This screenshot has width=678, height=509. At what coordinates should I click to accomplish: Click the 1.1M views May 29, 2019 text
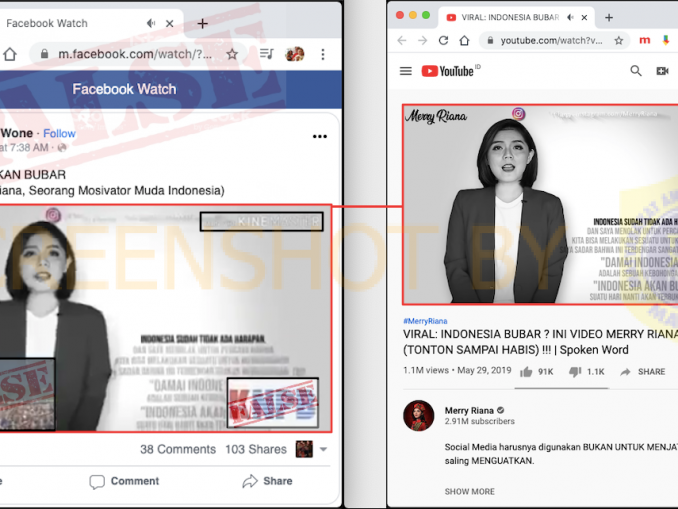(x=457, y=371)
